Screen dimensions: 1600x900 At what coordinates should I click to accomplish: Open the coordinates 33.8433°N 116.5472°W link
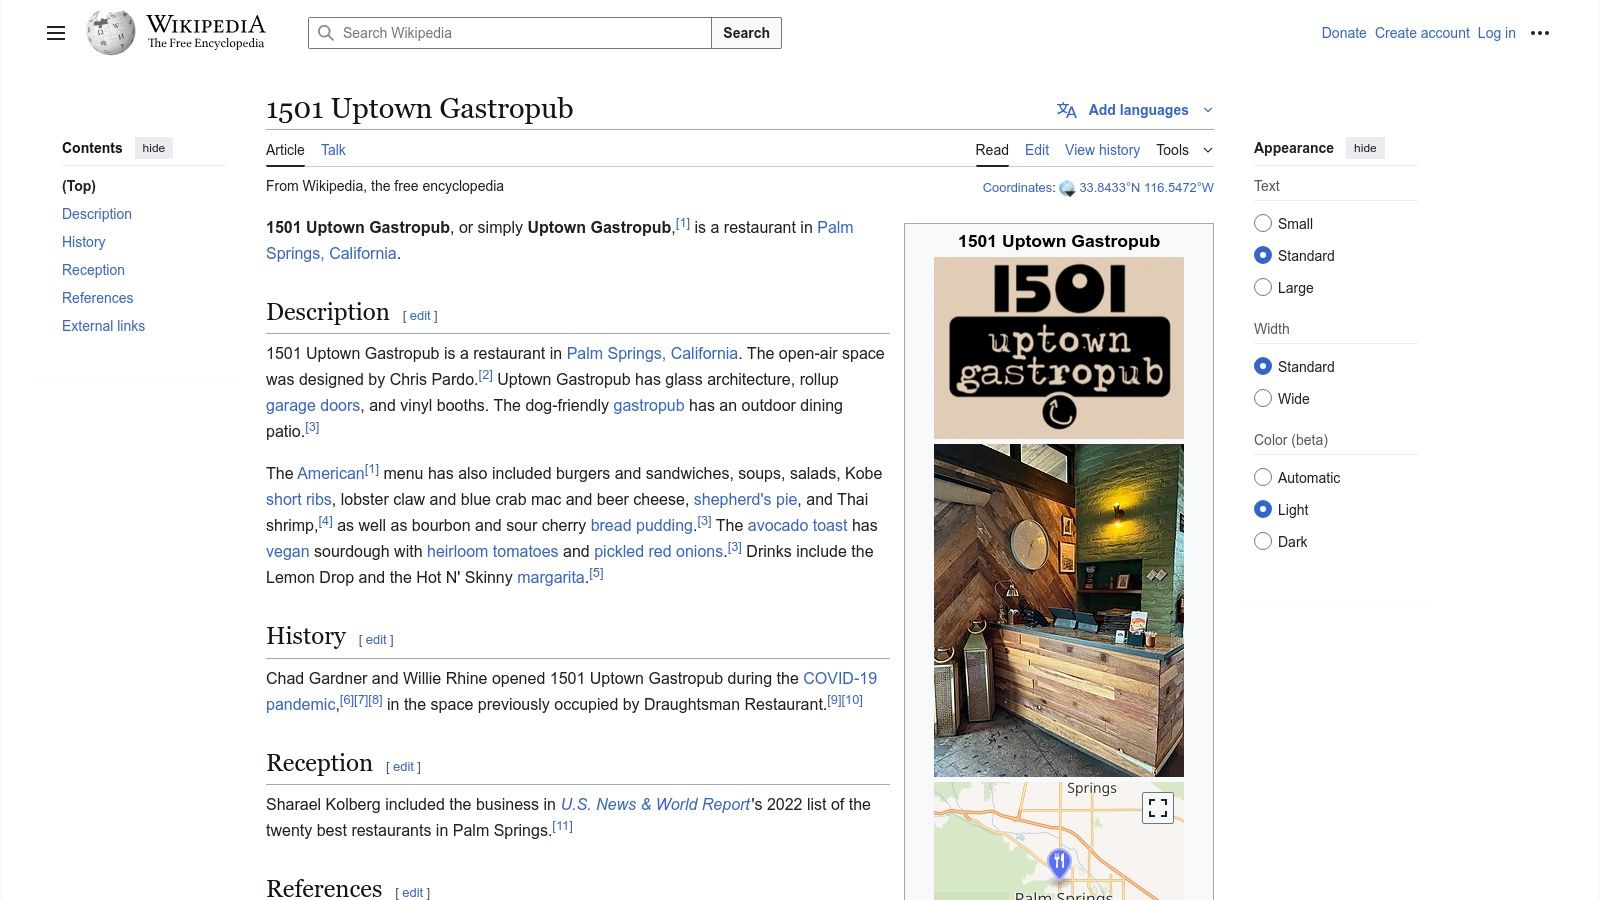pos(1146,188)
